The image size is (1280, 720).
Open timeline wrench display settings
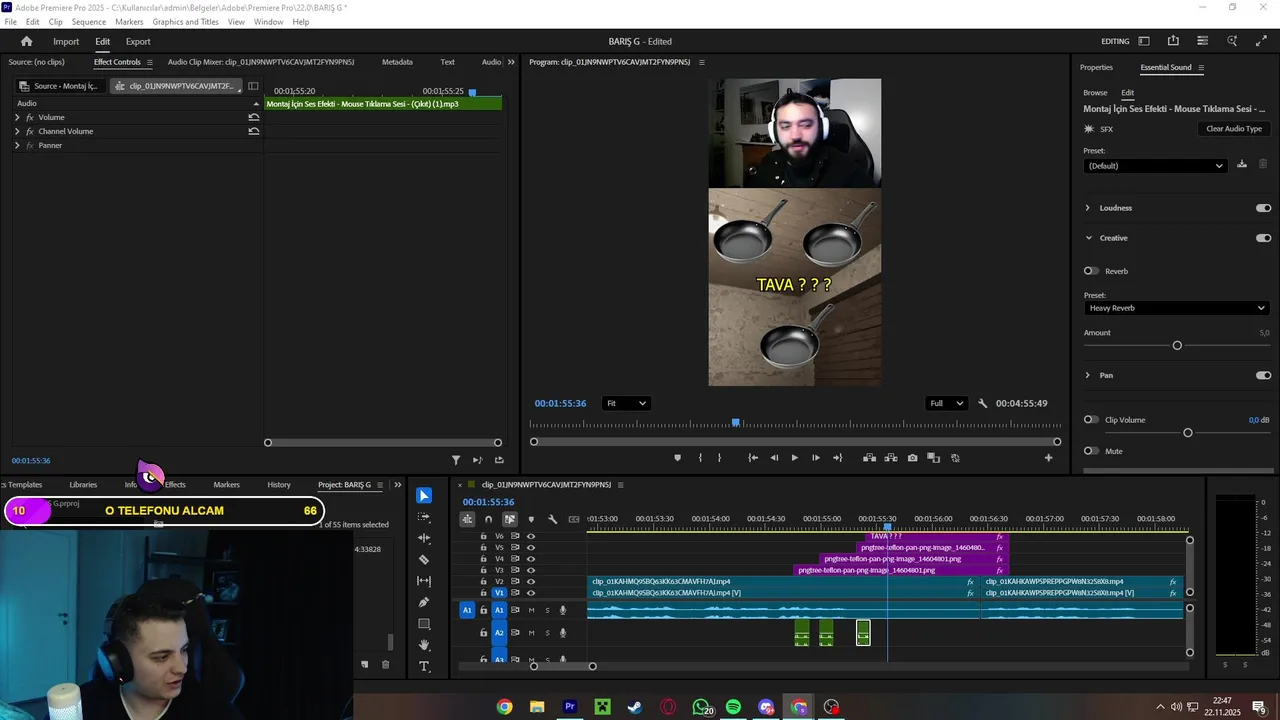click(x=552, y=519)
